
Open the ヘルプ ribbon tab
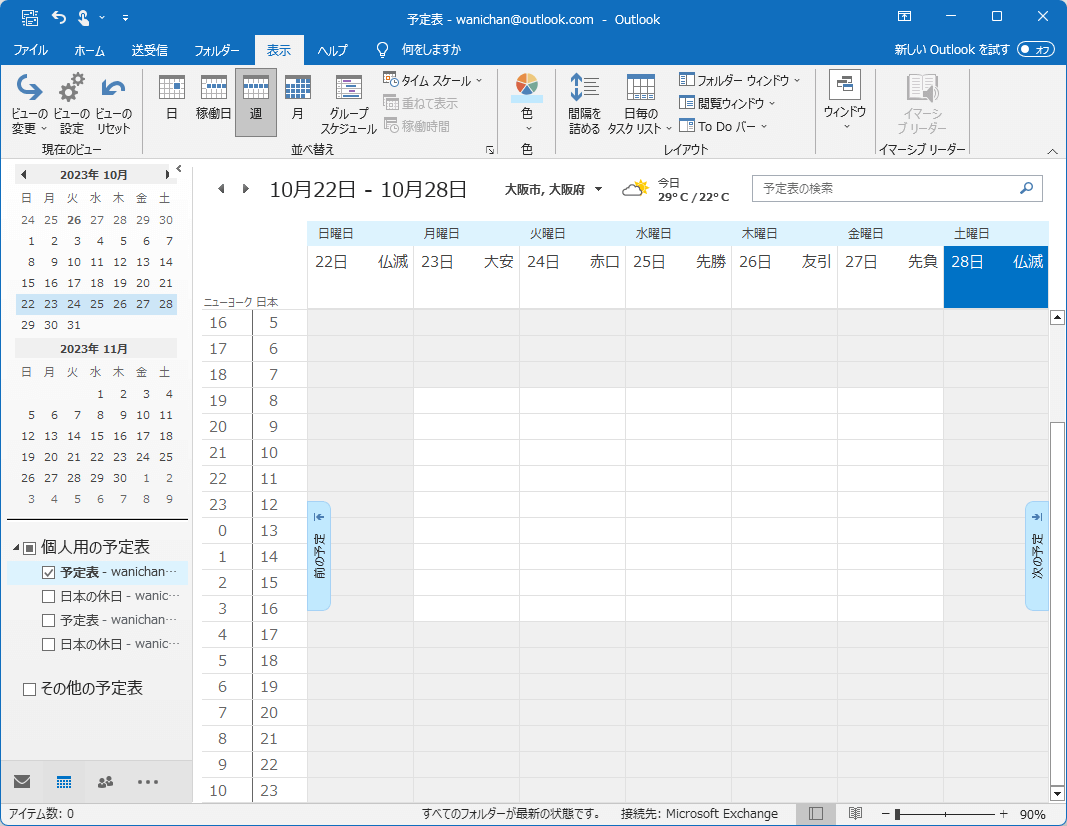pyautogui.click(x=333, y=50)
